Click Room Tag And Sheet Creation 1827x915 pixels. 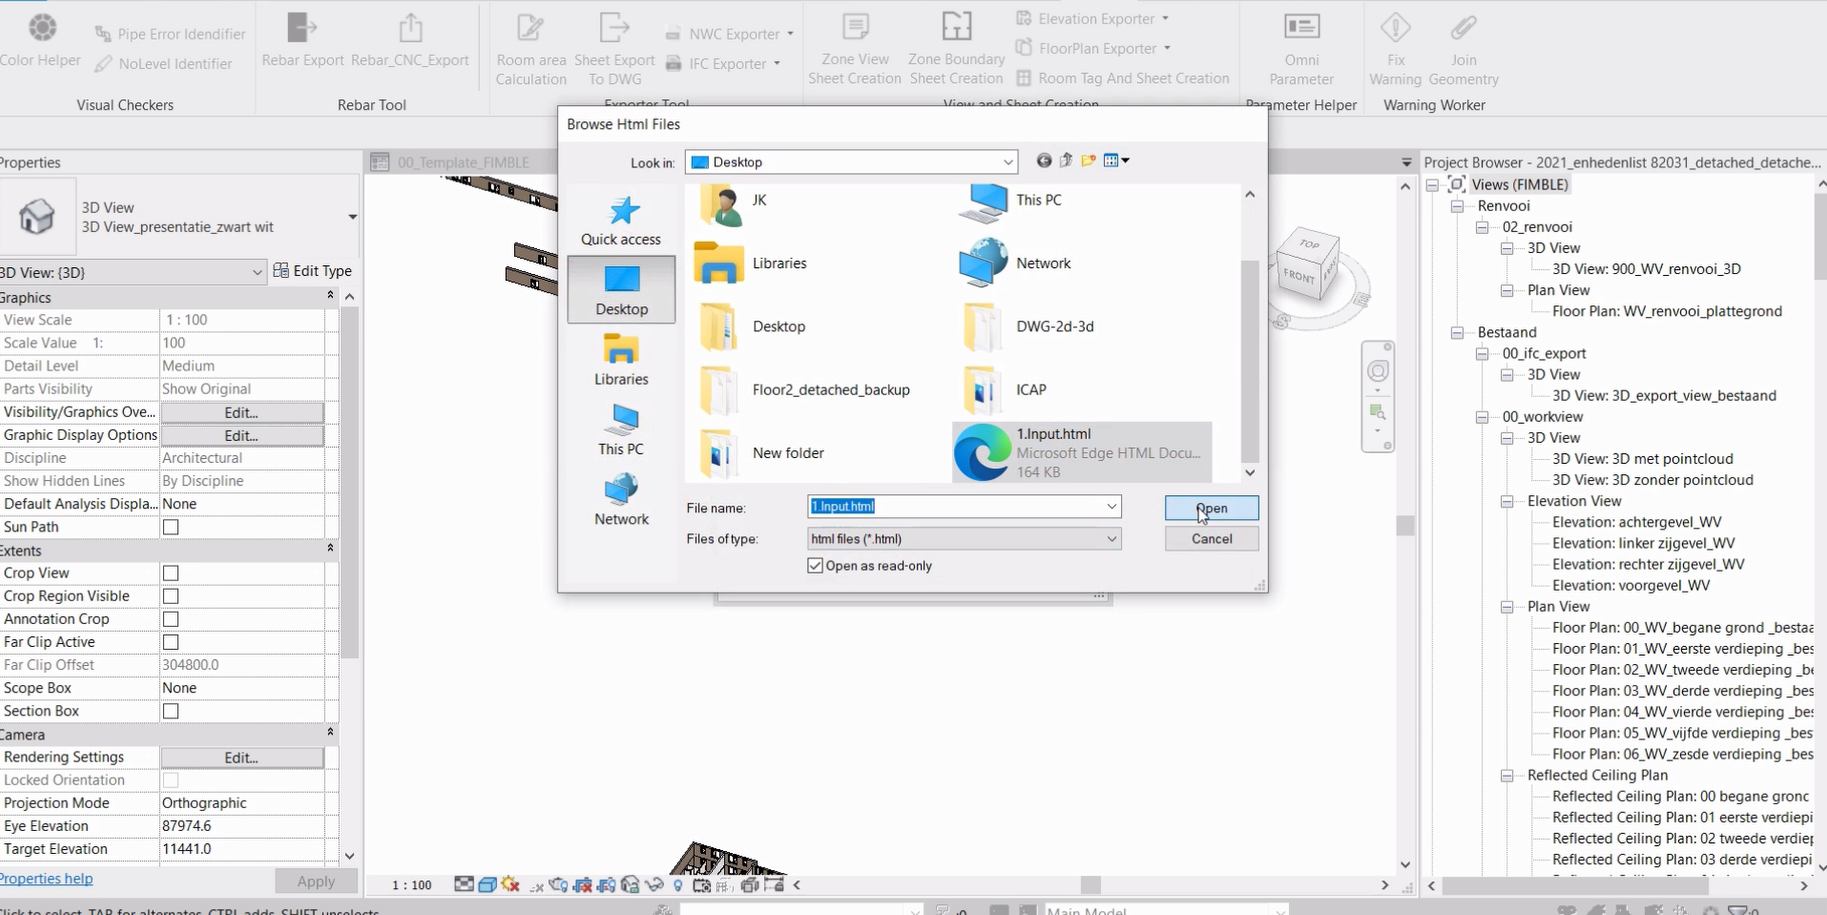tap(1122, 78)
